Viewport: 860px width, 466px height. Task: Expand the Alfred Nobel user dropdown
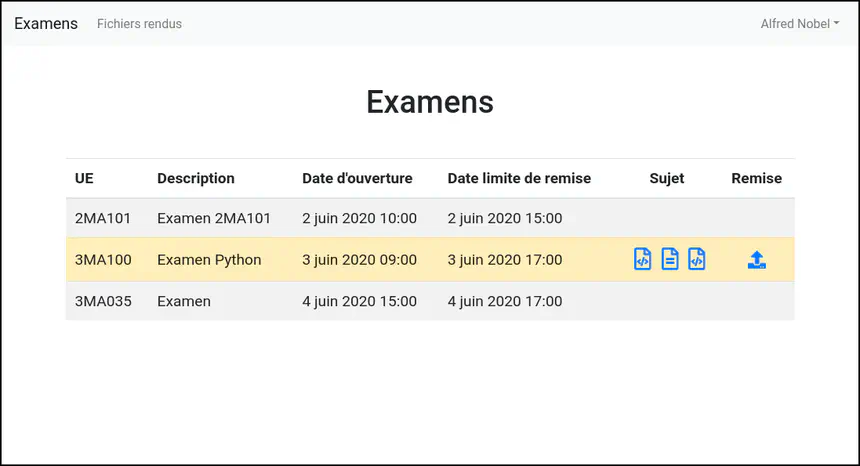tap(799, 24)
